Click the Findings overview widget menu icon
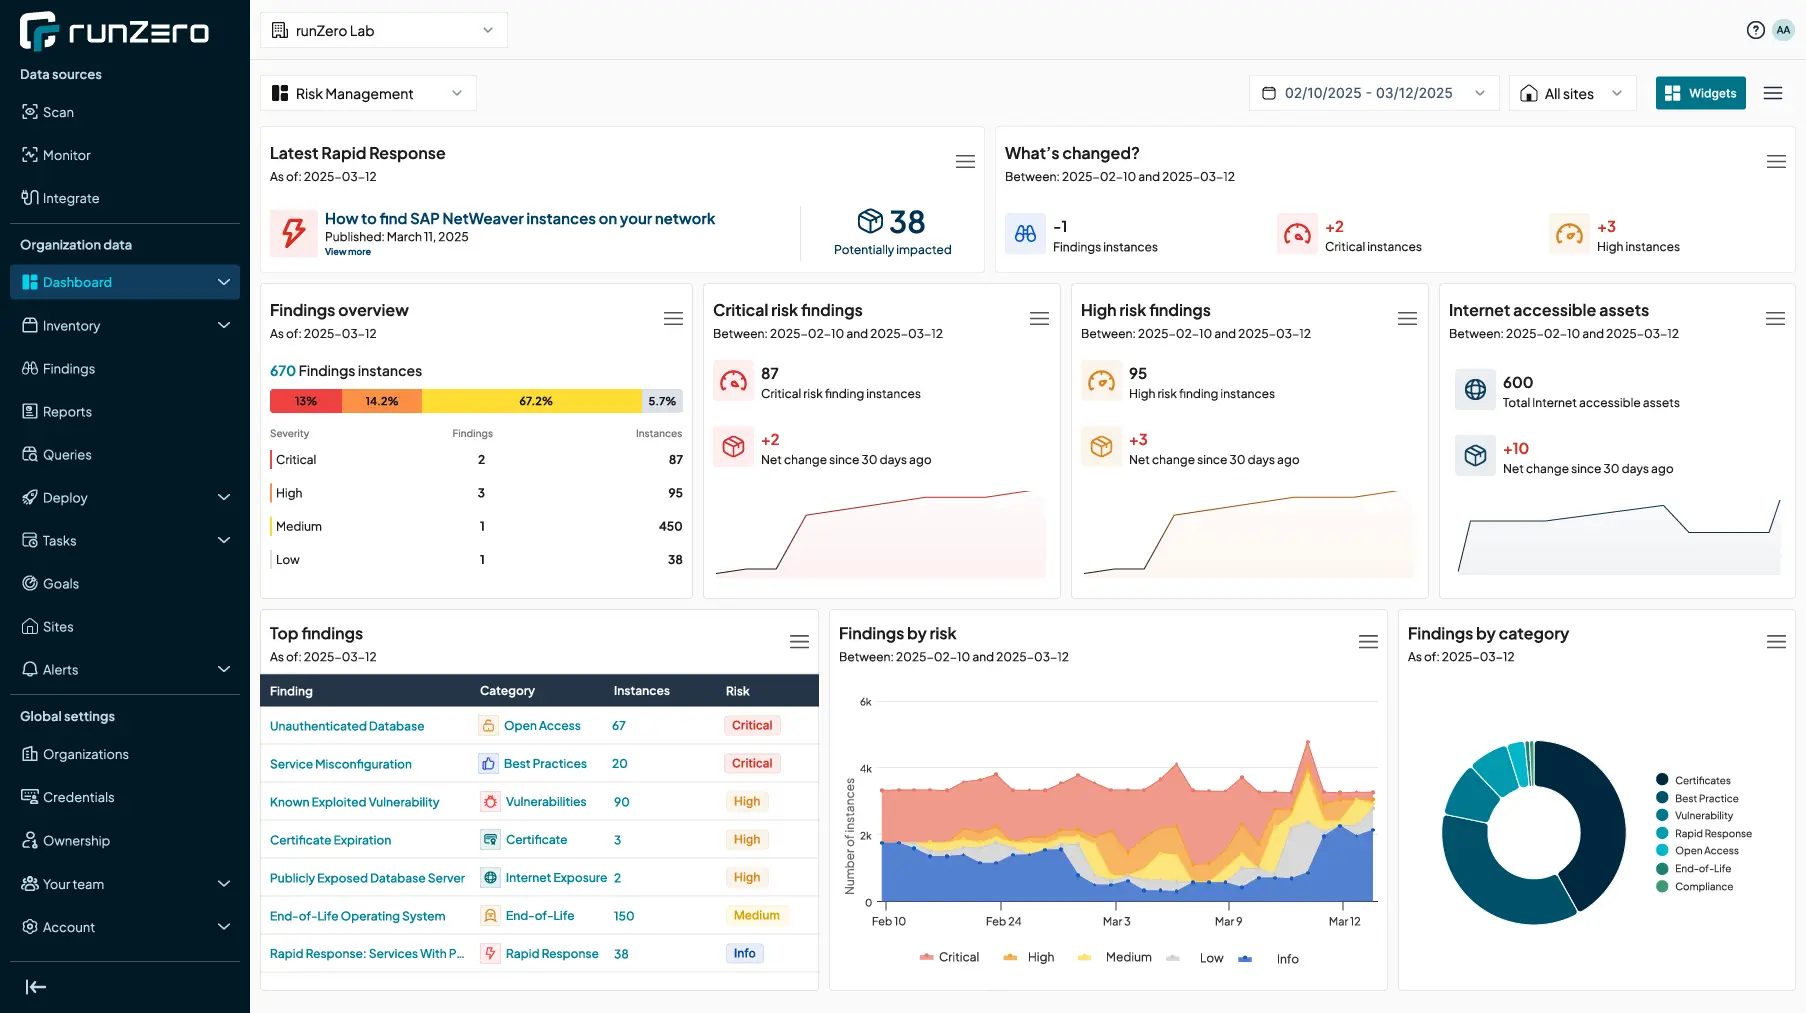Image resolution: width=1806 pixels, height=1013 pixels. 673,319
